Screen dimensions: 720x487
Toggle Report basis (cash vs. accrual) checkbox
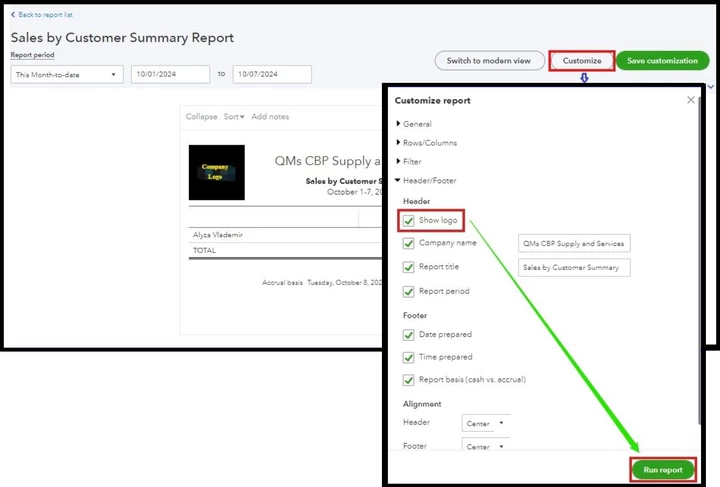pyautogui.click(x=409, y=380)
